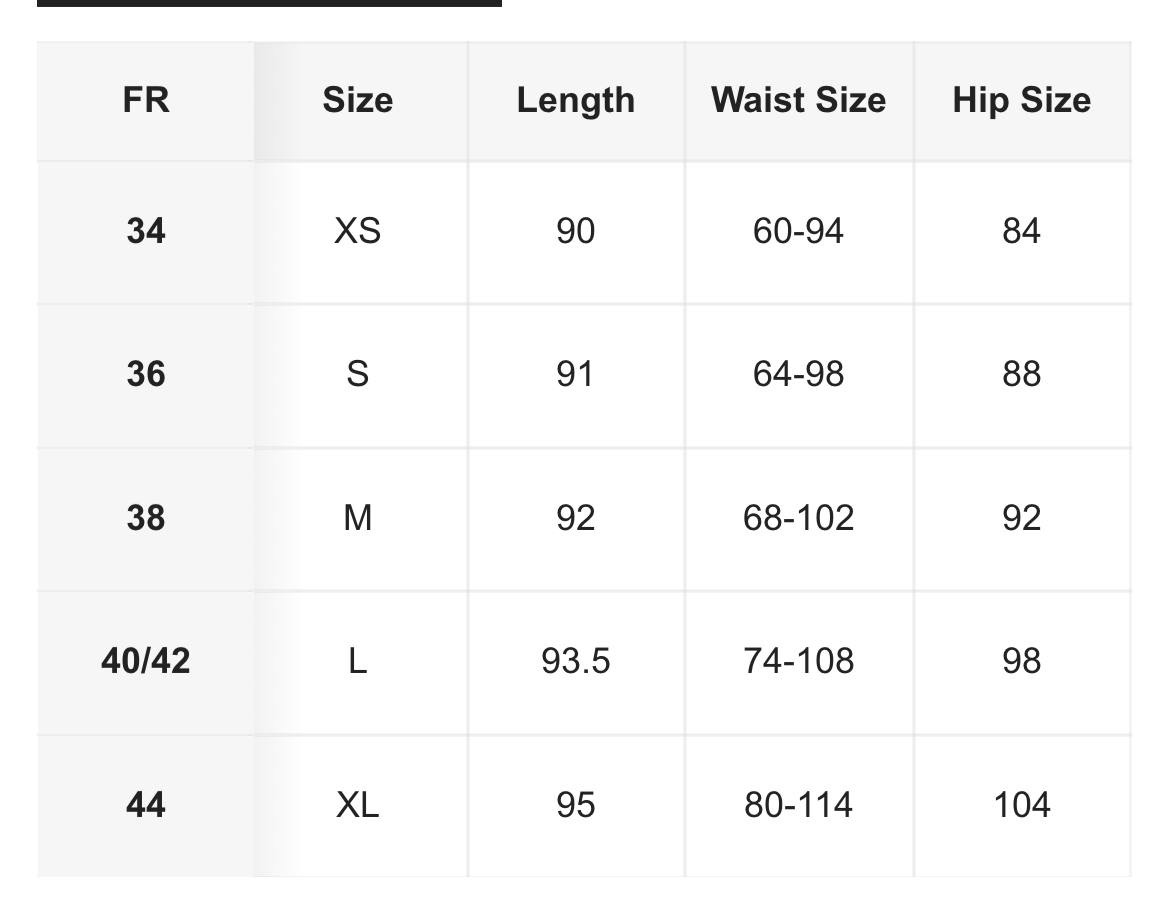
Task: Click the XS size cell
Action: [x=357, y=231]
